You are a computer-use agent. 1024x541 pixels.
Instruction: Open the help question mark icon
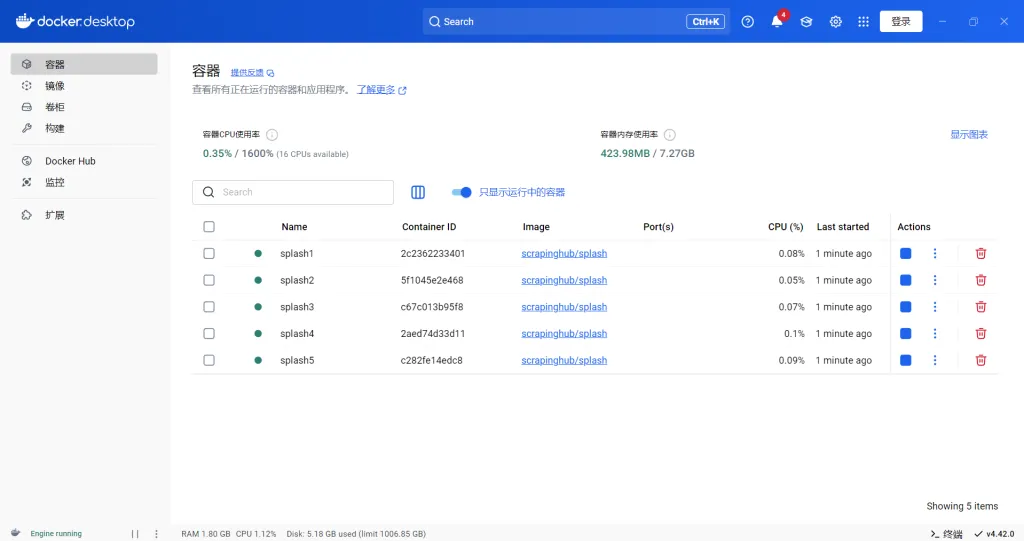tap(748, 22)
